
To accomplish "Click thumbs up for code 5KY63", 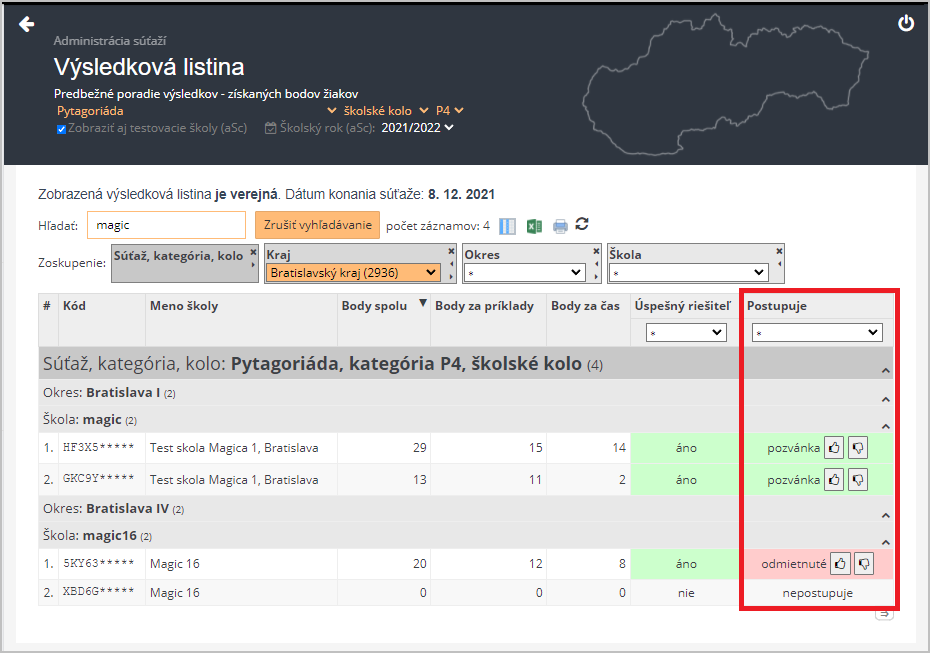I will [840, 563].
